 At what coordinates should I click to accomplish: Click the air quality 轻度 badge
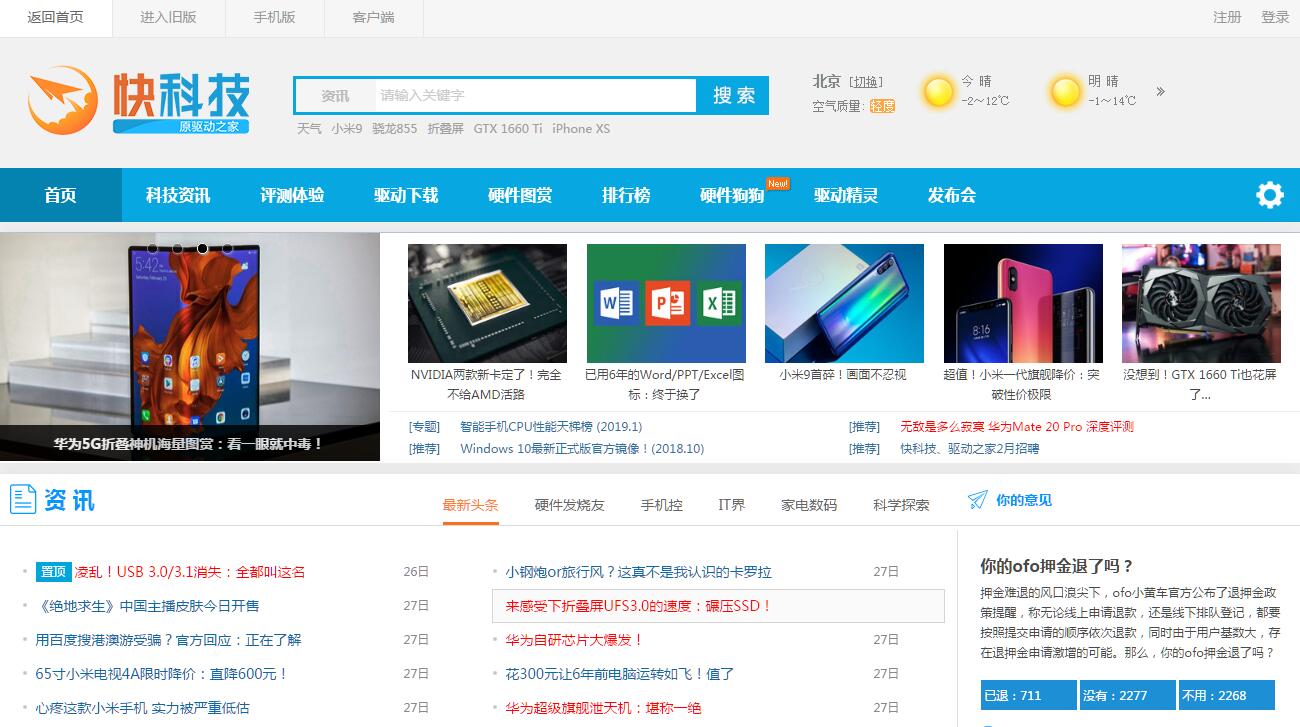(882, 106)
